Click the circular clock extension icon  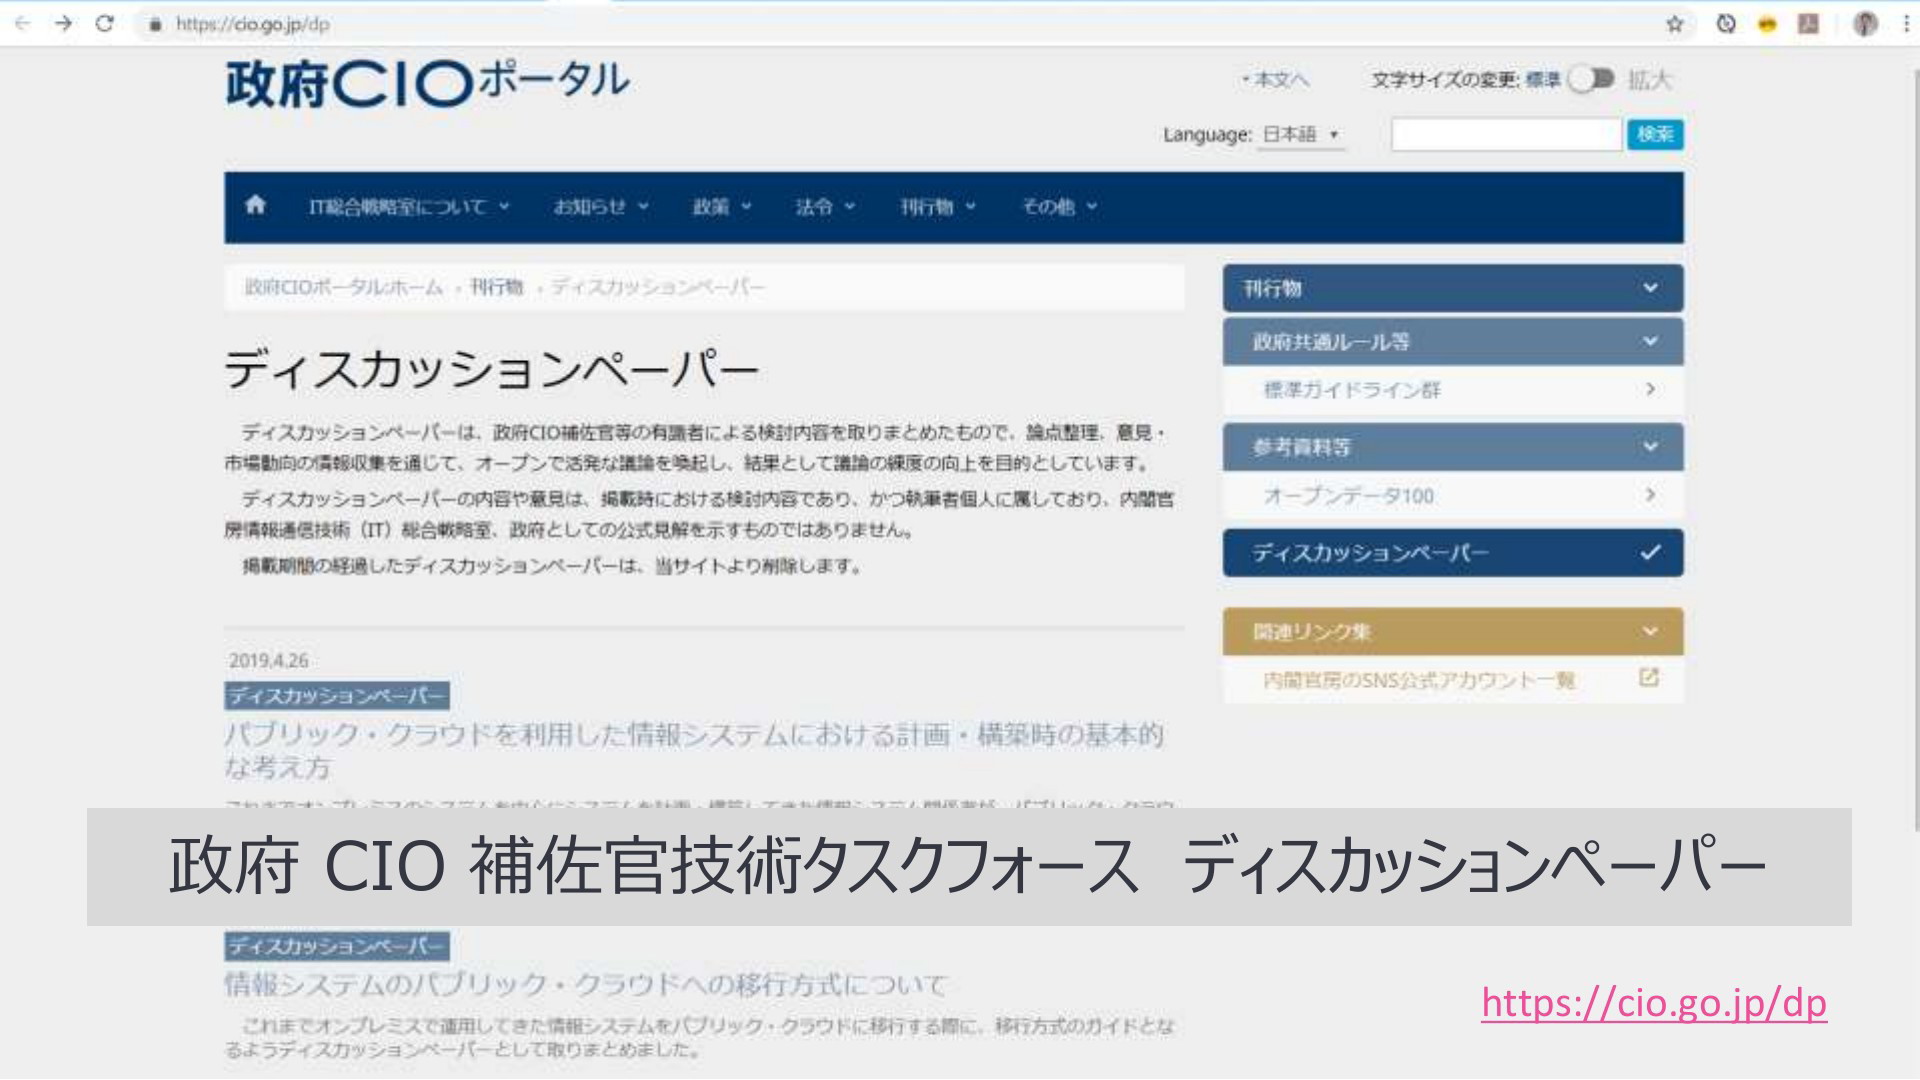click(x=1726, y=24)
